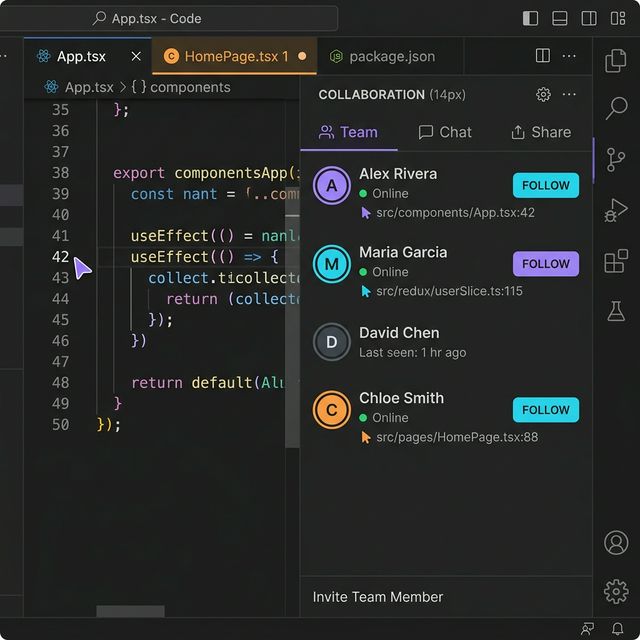Click Maria Garcia's avatar

[331, 264]
